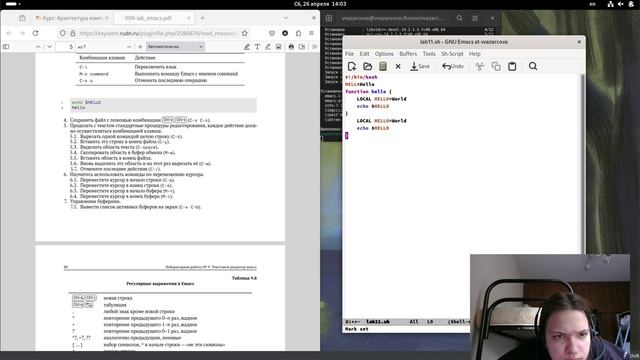Open more PDF viewer tools
The image size is (640, 360).
314,47
